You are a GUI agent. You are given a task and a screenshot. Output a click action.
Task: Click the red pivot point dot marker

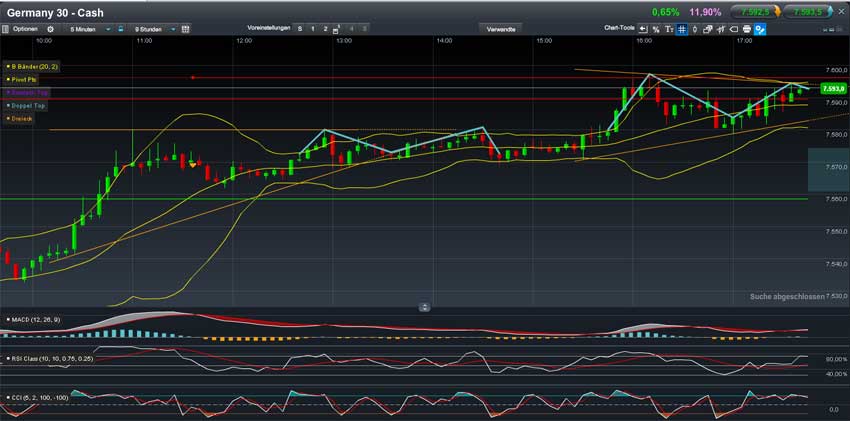click(x=192, y=77)
